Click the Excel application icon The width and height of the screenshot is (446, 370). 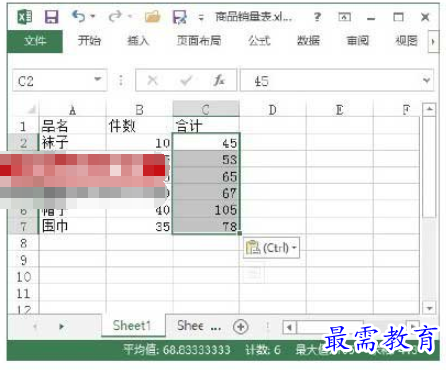tap(24, 17)
